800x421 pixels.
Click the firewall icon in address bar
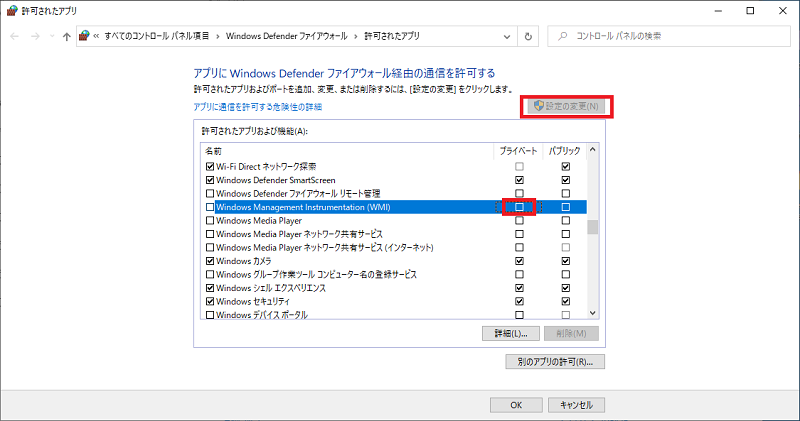click(85, 36)
